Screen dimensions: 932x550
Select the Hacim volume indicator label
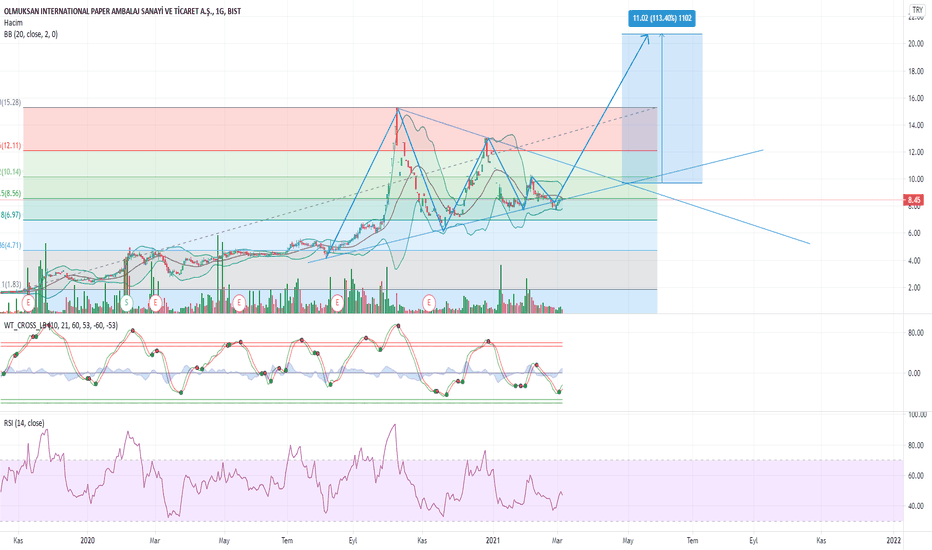pyautogui.click(x=13, y=23)
